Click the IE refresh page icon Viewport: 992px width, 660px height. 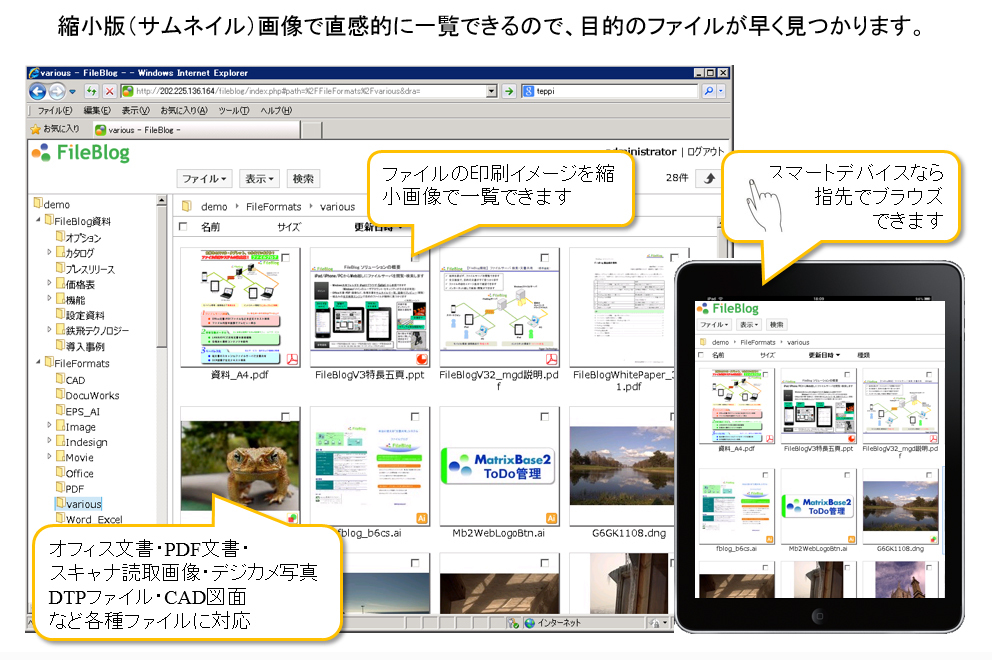pos(91,91)
